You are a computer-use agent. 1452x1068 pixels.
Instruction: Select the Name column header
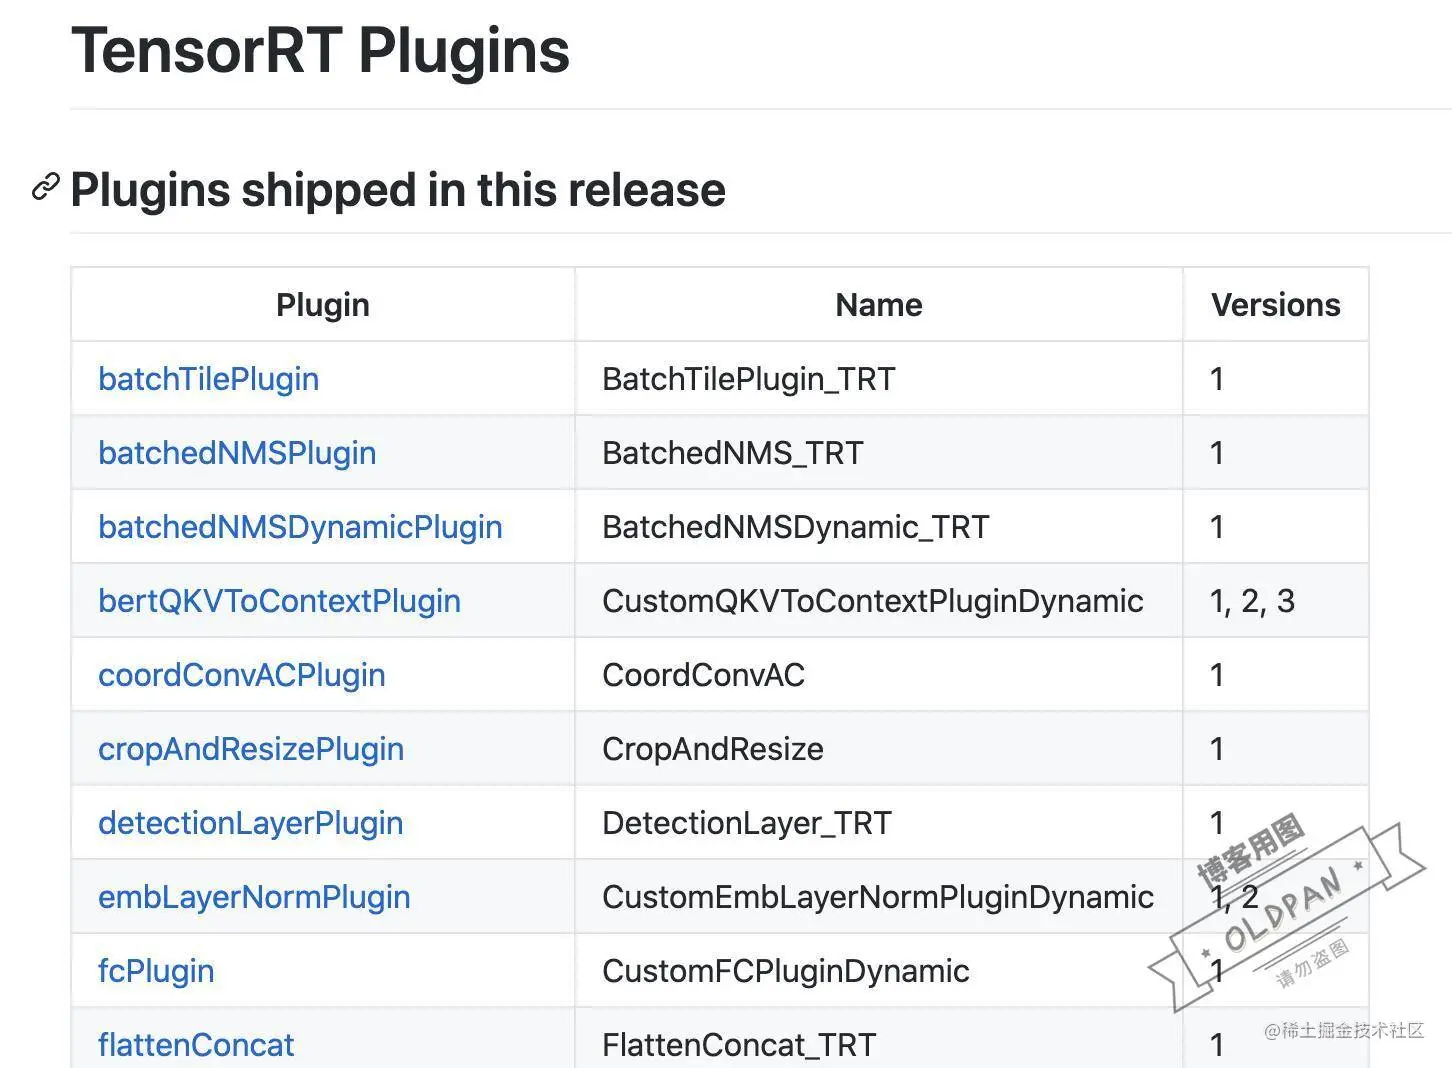click(x=877, y=304)
